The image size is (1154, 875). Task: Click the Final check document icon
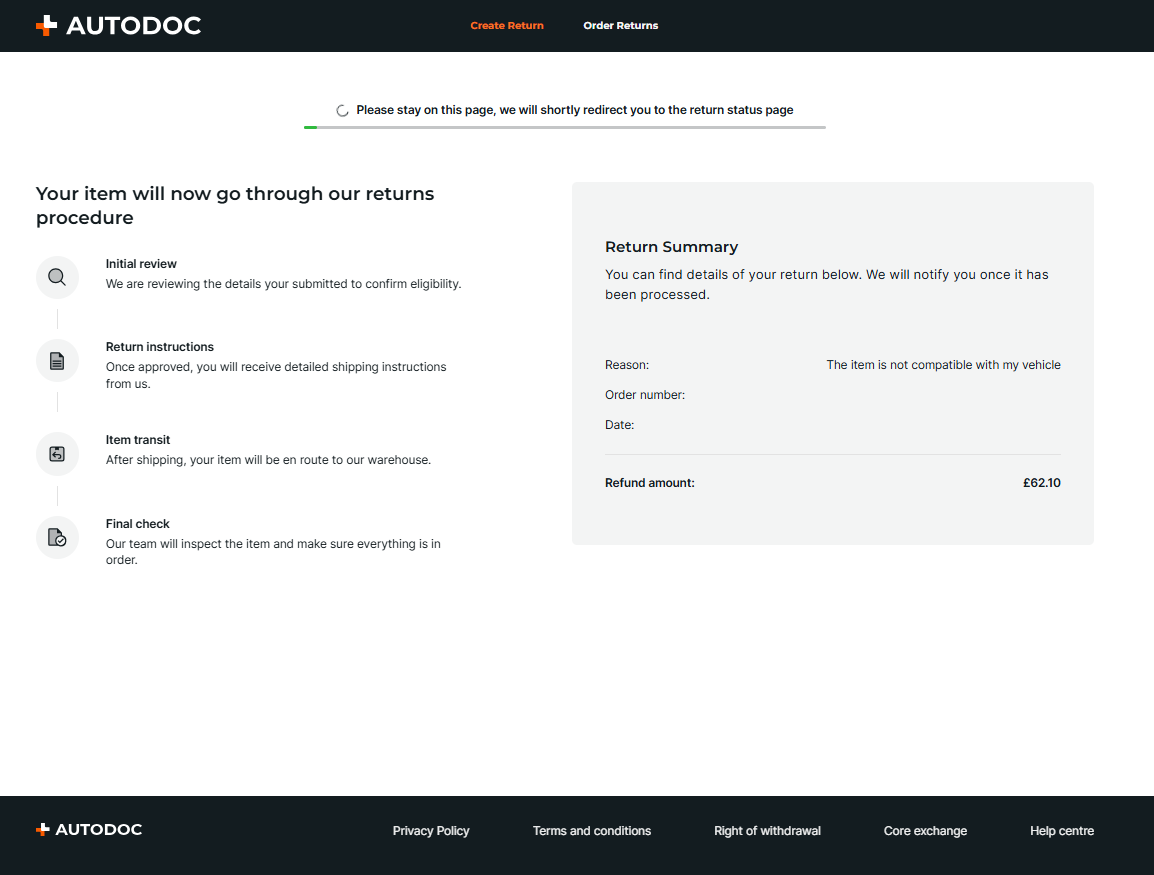(57, 538)
